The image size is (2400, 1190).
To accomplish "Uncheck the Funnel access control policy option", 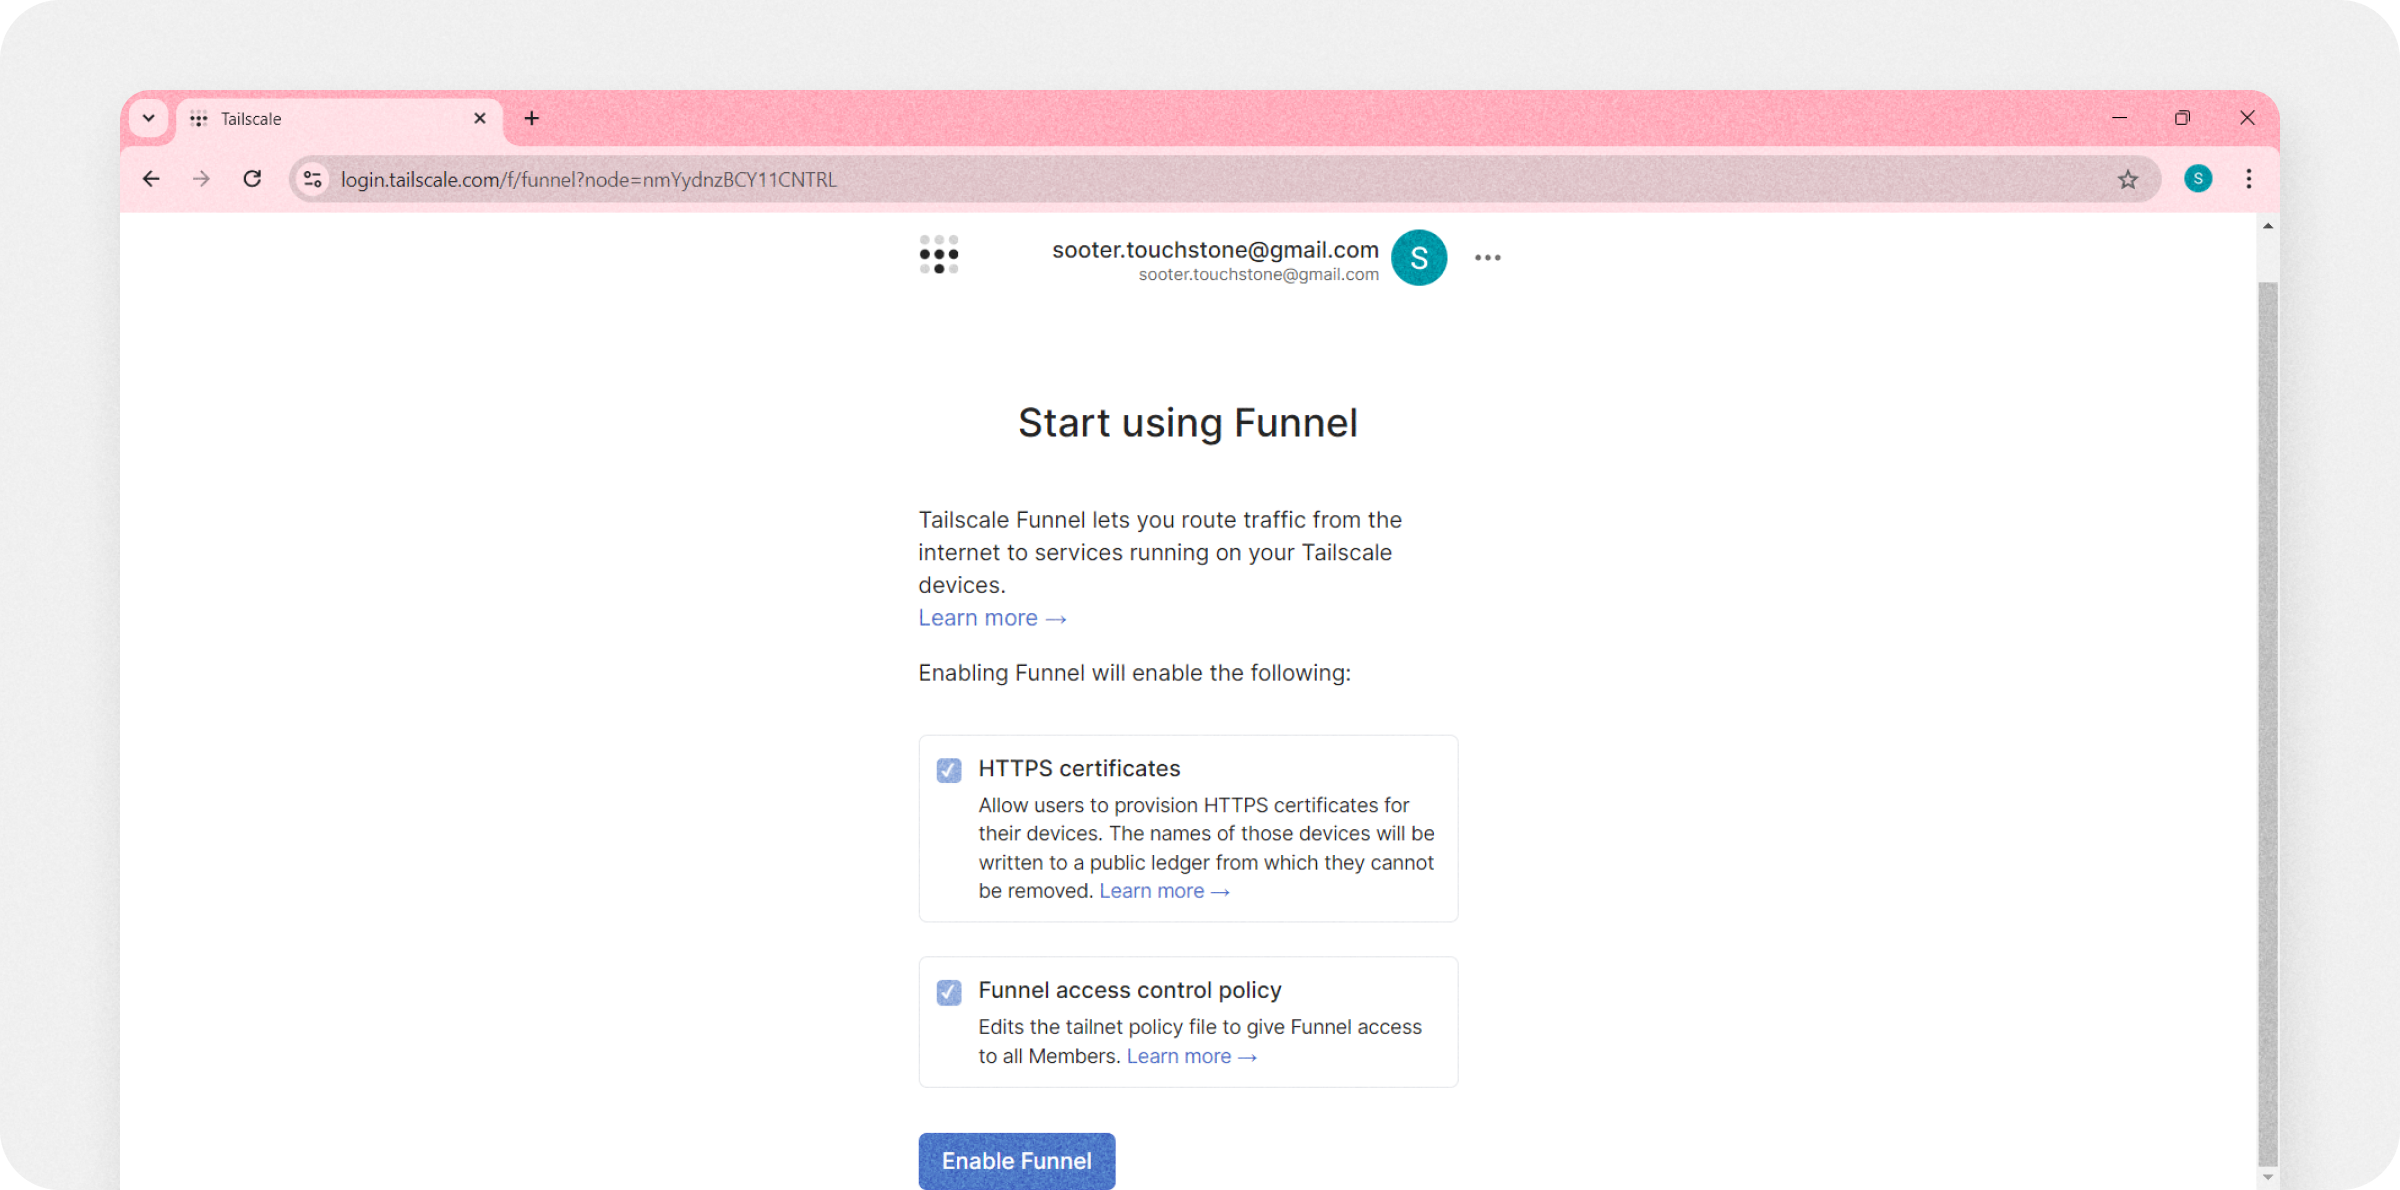I will tap(948, 992).
